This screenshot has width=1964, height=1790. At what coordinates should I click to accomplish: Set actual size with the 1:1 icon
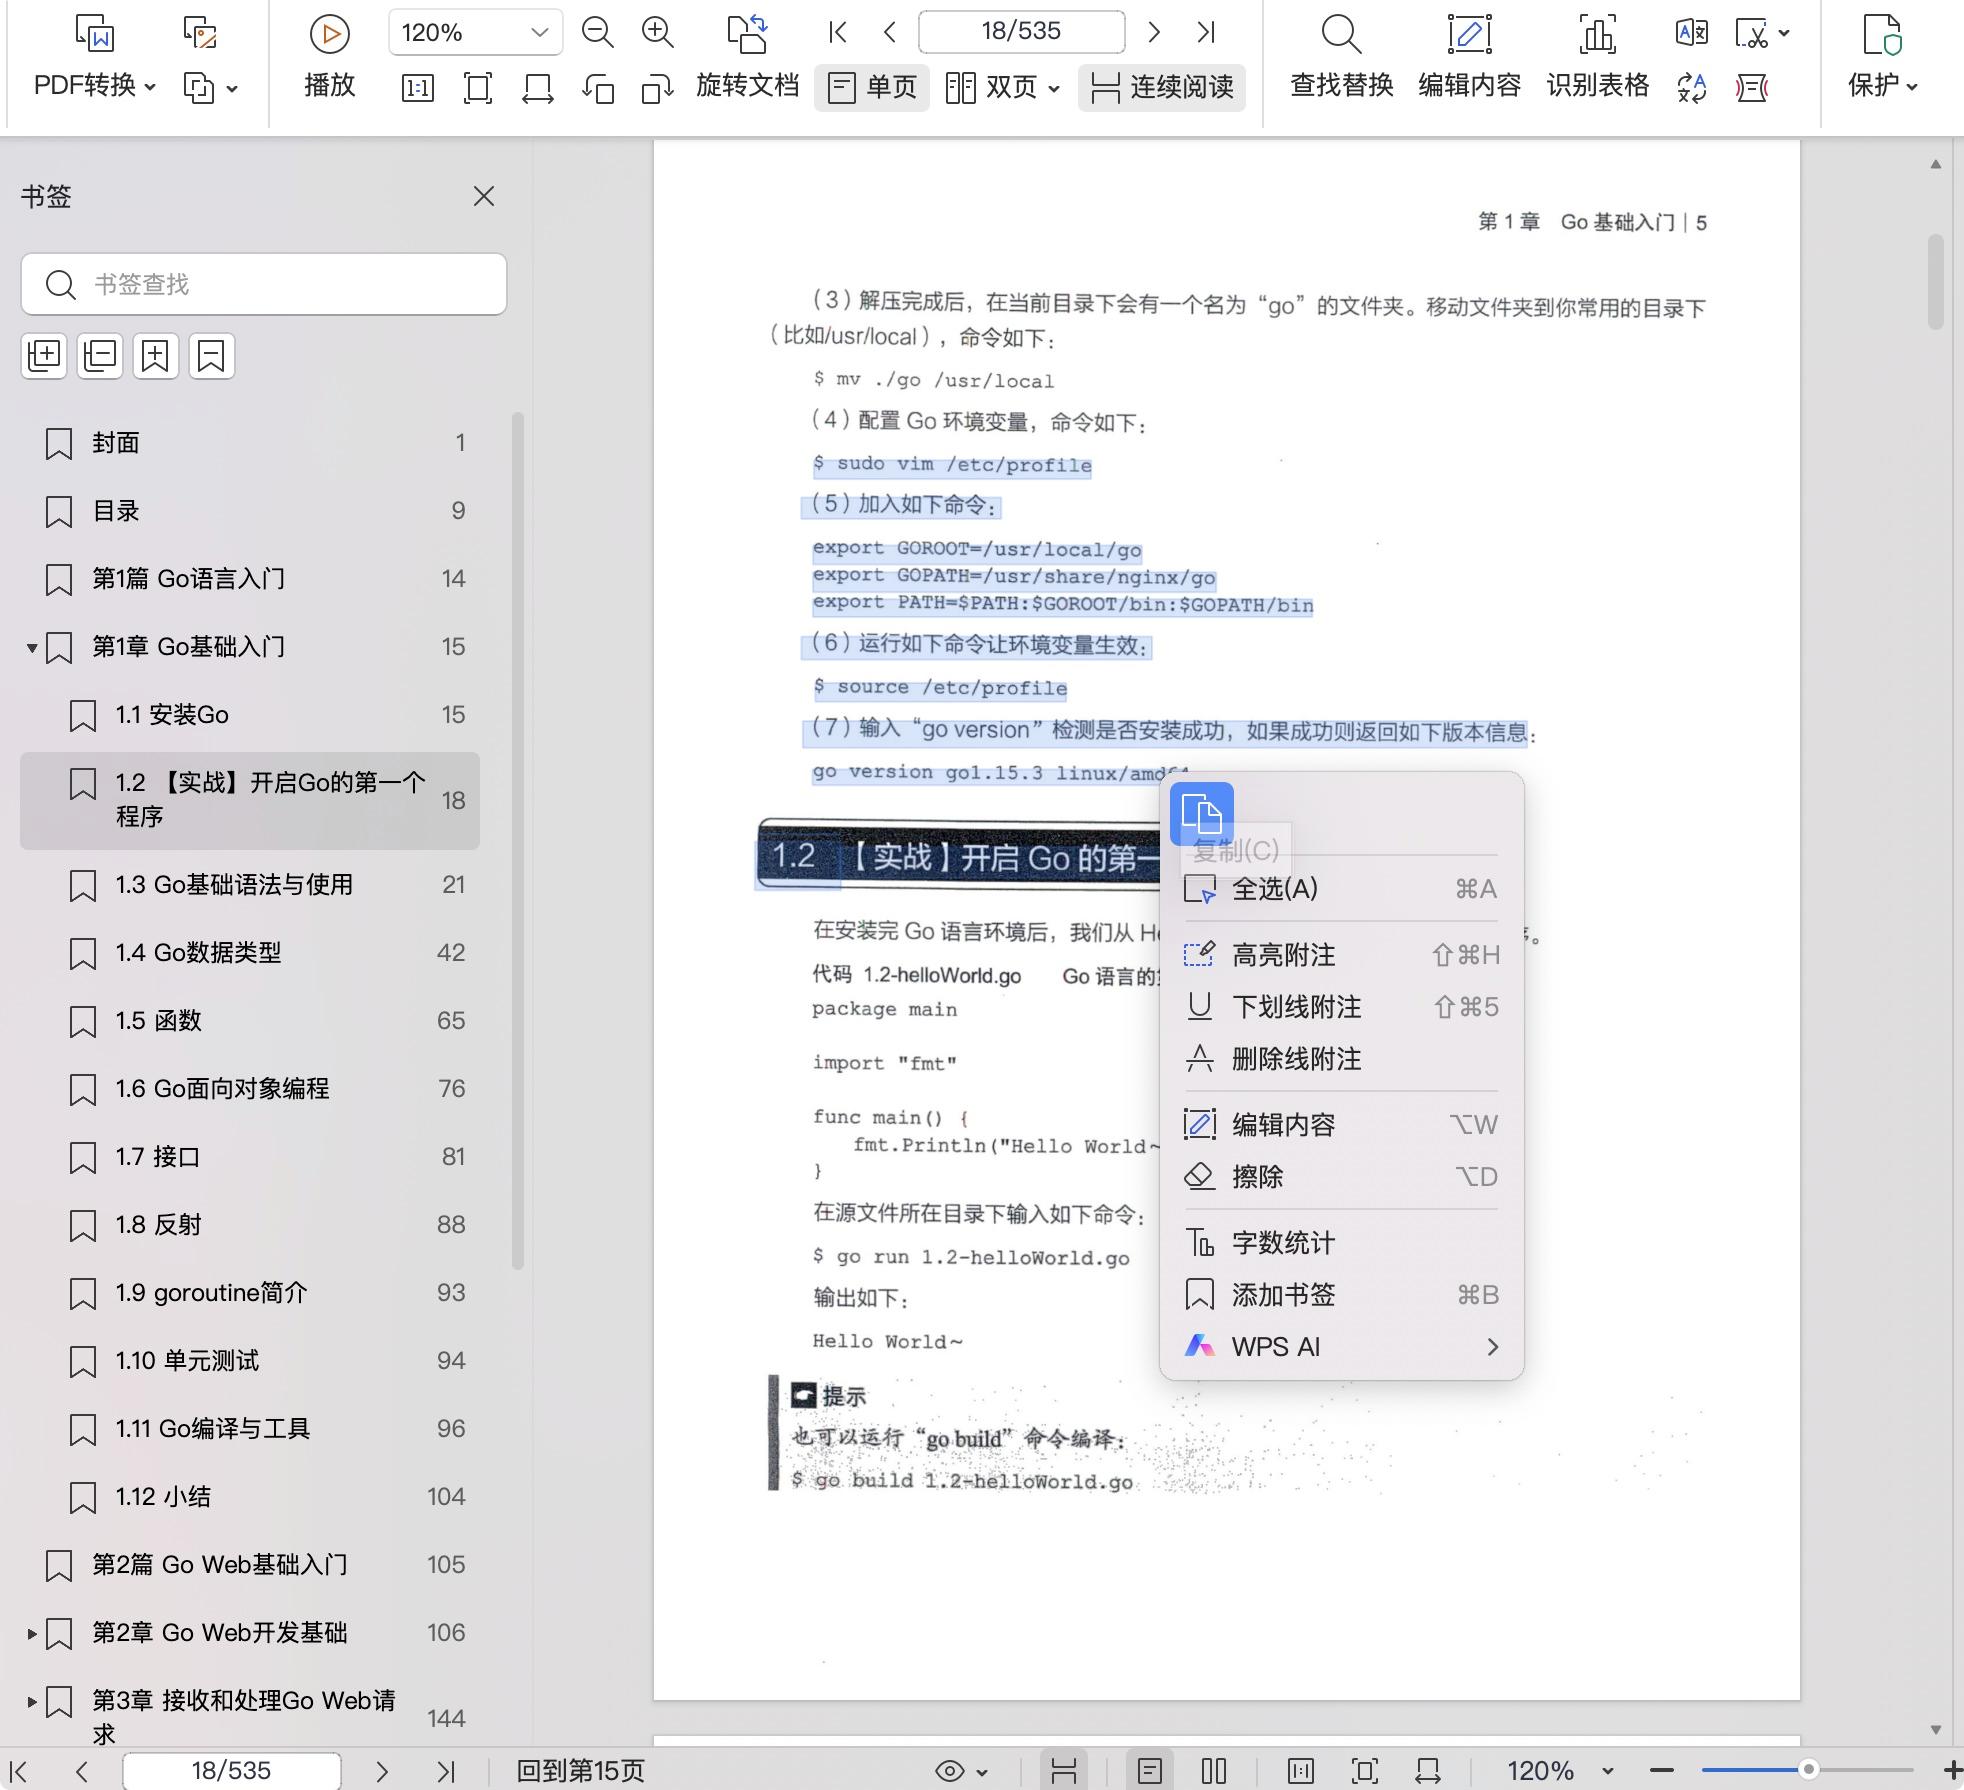(417, 88)
